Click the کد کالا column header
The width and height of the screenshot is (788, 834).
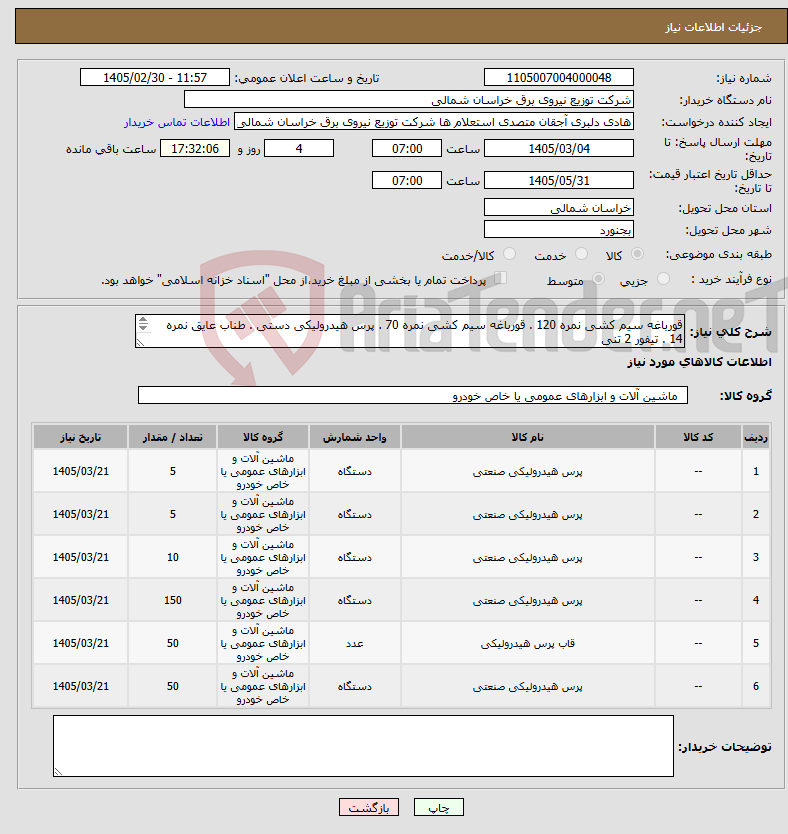coord(698,437)
